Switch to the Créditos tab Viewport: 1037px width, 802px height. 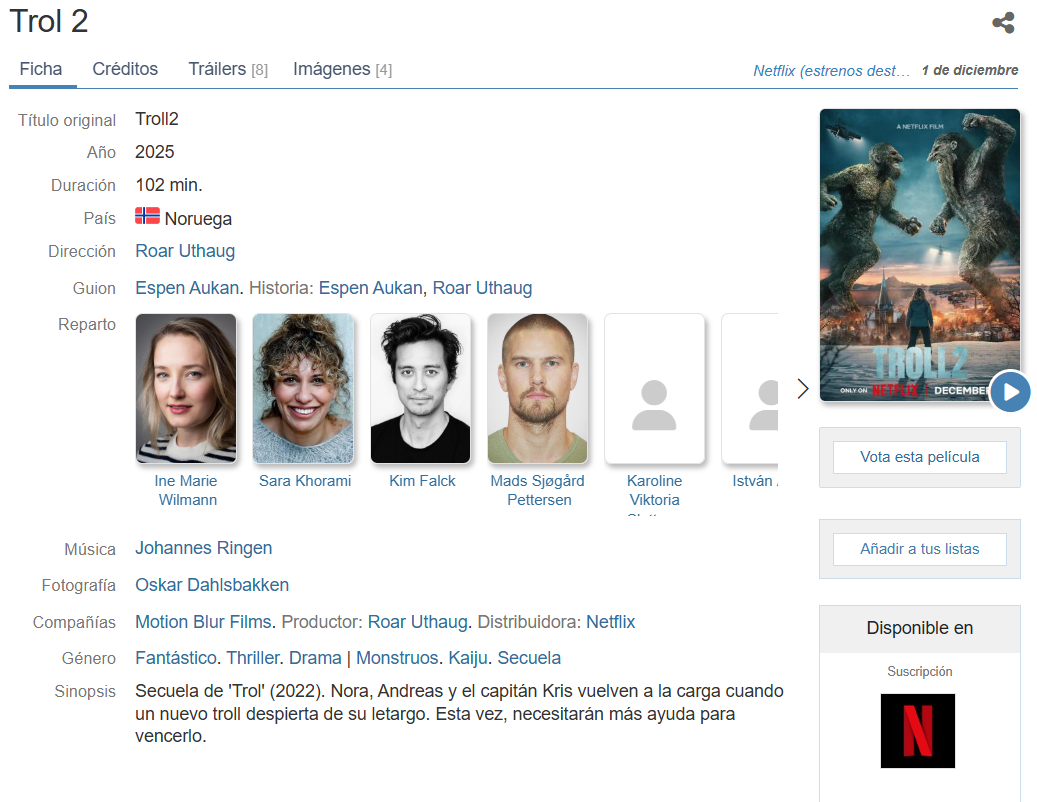click(x=125, y=69)
